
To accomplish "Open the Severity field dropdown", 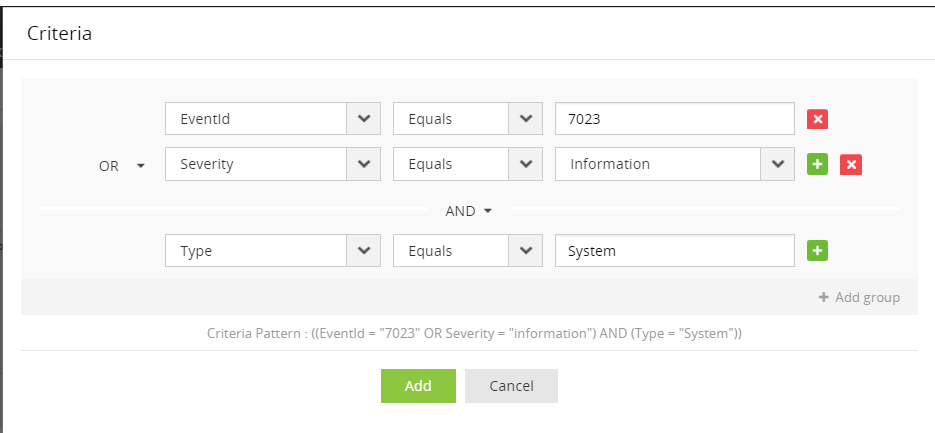I will (363, 165).
